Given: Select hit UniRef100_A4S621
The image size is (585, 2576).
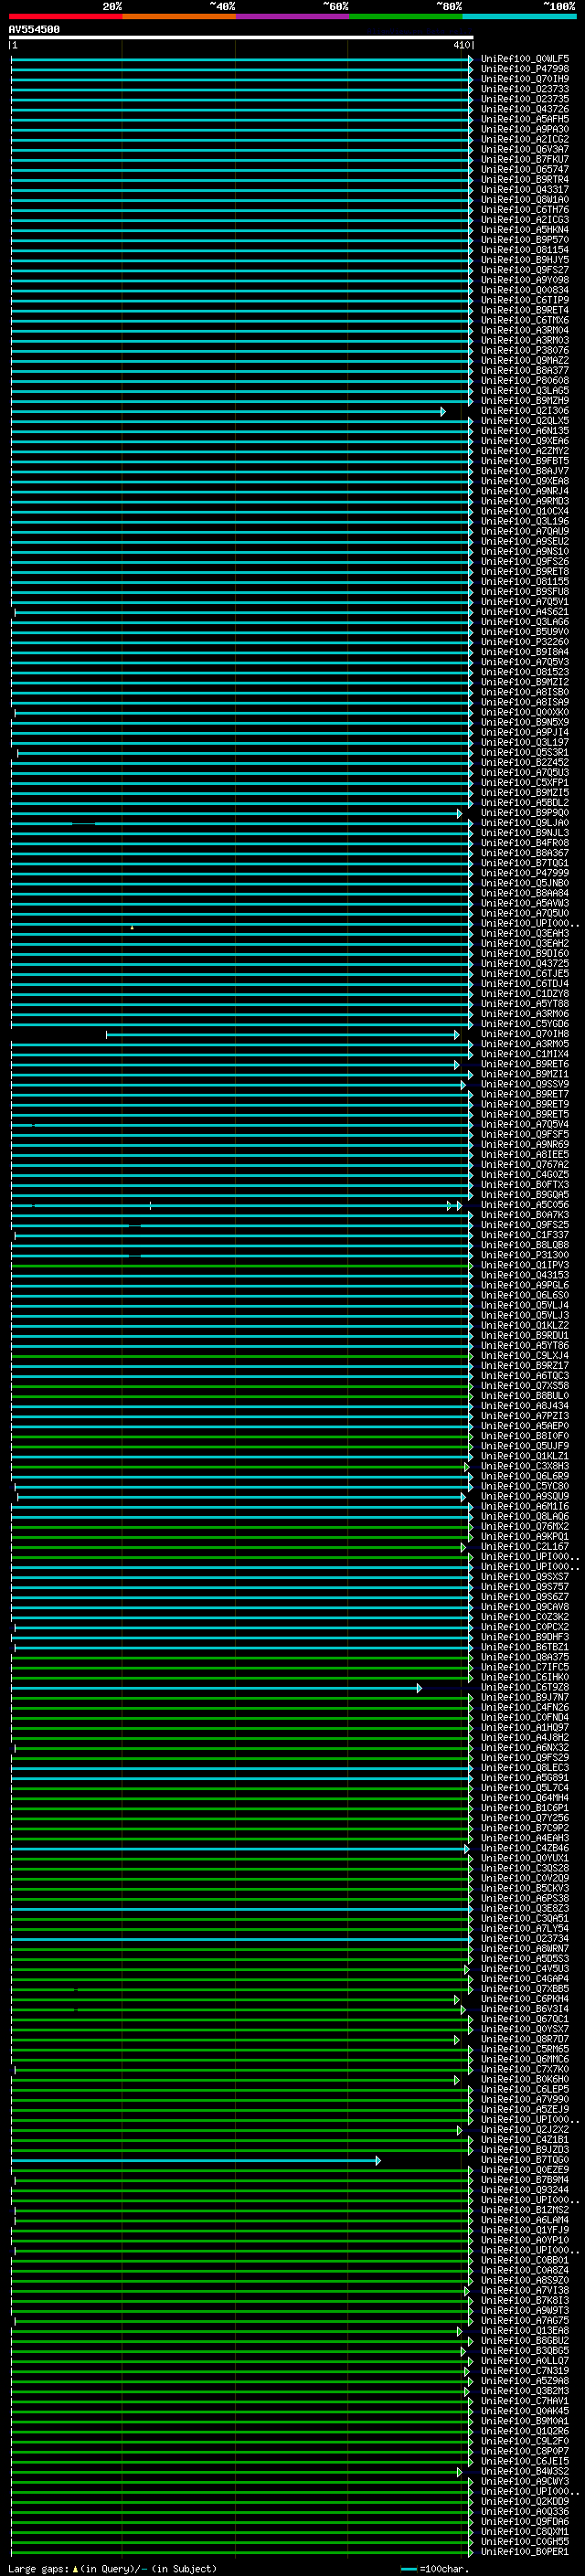Looking at the screenshot, I should (524, 612).
